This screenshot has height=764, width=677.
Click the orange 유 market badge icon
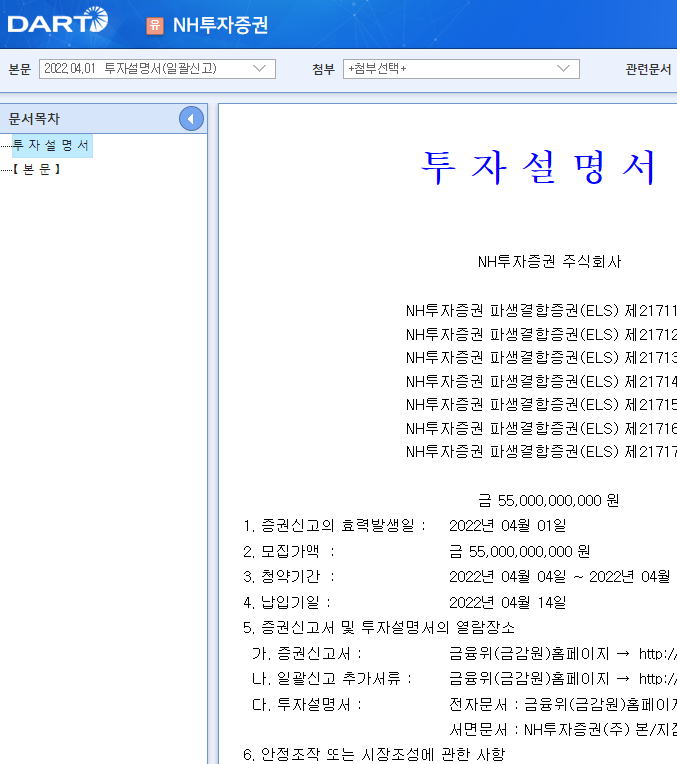pyautogui.click(x=155, y=25)
